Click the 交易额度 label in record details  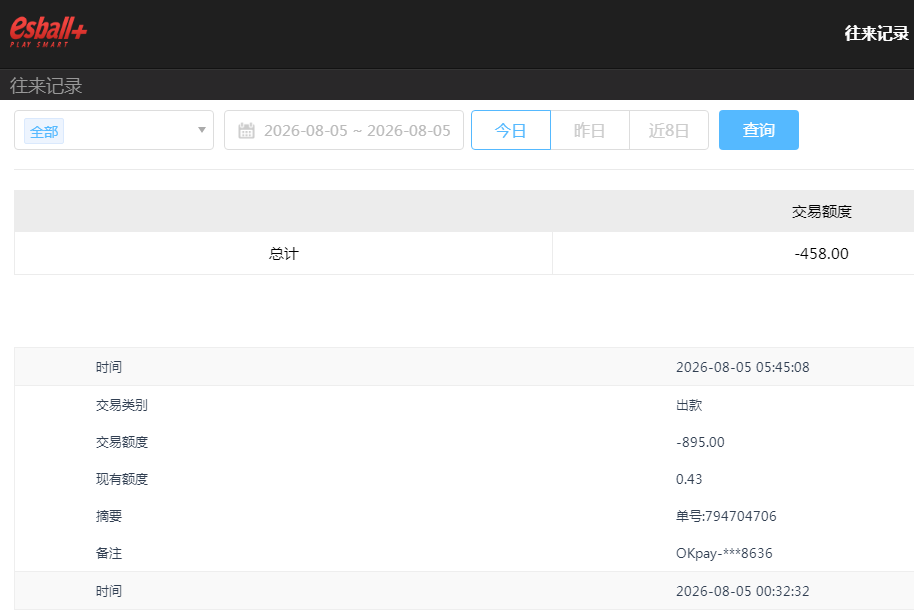[122, 442]
